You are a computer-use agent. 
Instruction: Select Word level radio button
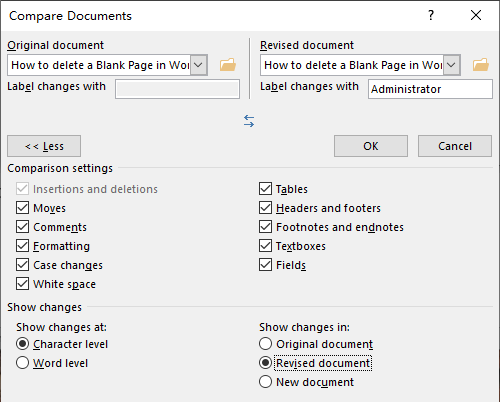point(22,363)
